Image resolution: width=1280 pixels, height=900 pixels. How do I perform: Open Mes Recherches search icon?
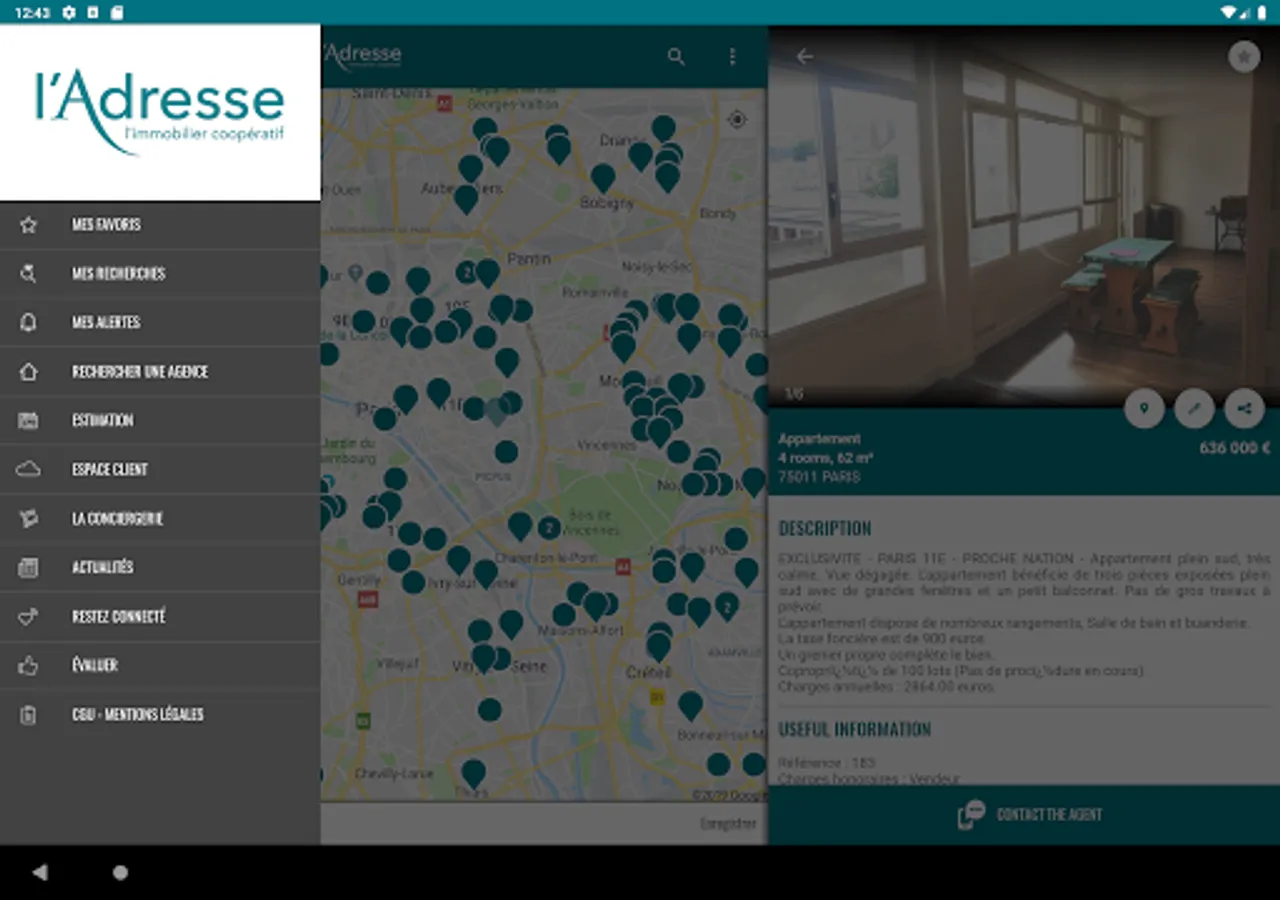tap(28, 274)
